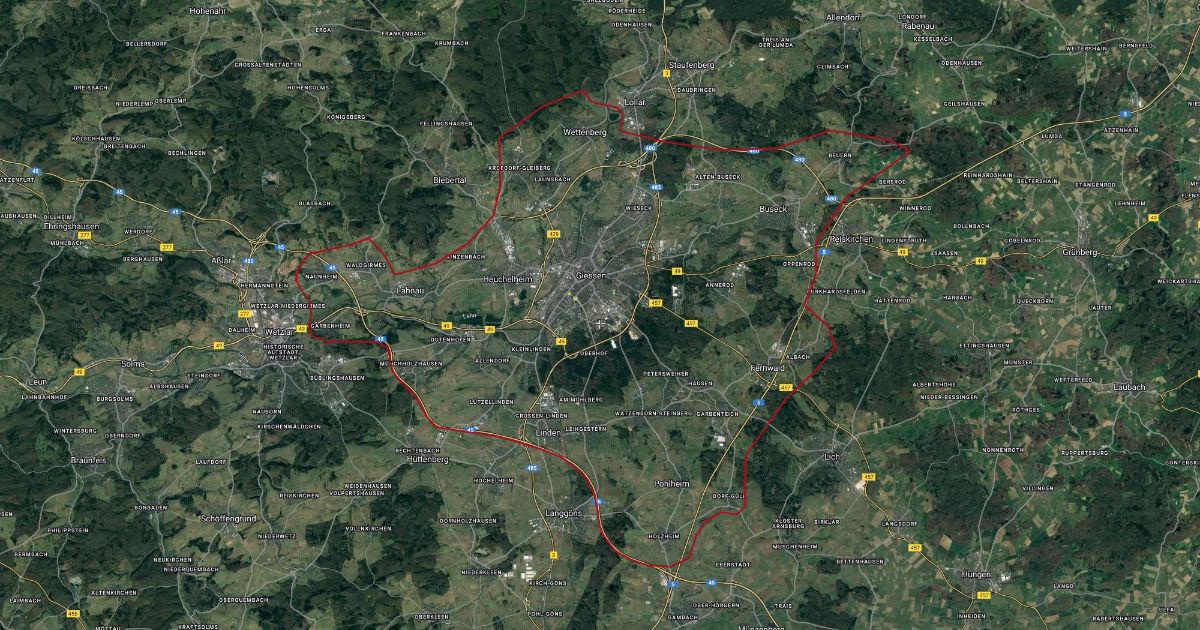The image size is (1200, 630).
Task: Click the Watzenborn-Steinberg label
Action: [652, 412]
